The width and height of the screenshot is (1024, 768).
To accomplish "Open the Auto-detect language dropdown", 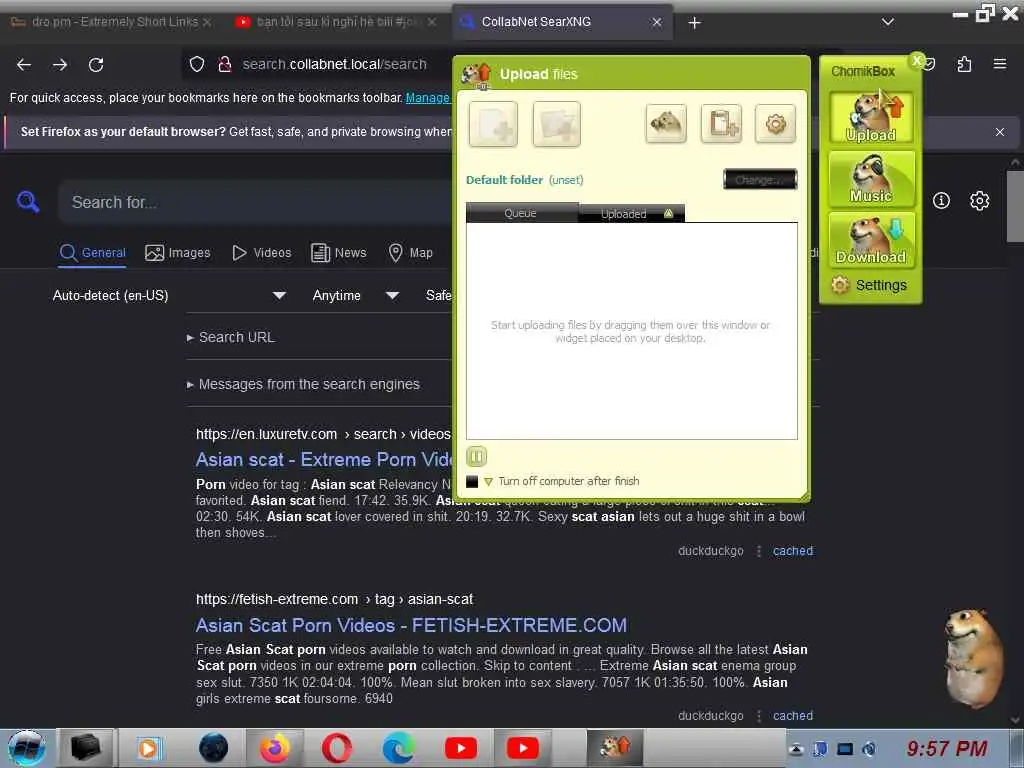I will 169,296.
